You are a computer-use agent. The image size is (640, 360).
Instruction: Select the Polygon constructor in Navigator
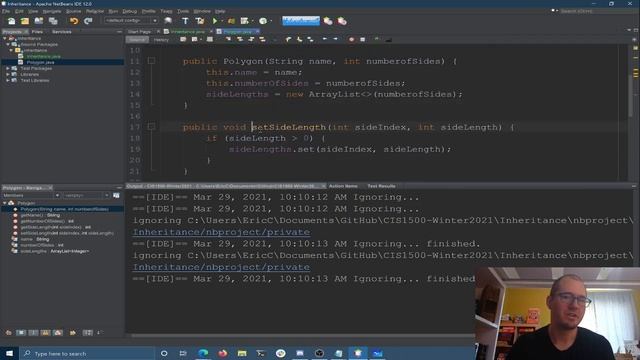click(64, 209)
